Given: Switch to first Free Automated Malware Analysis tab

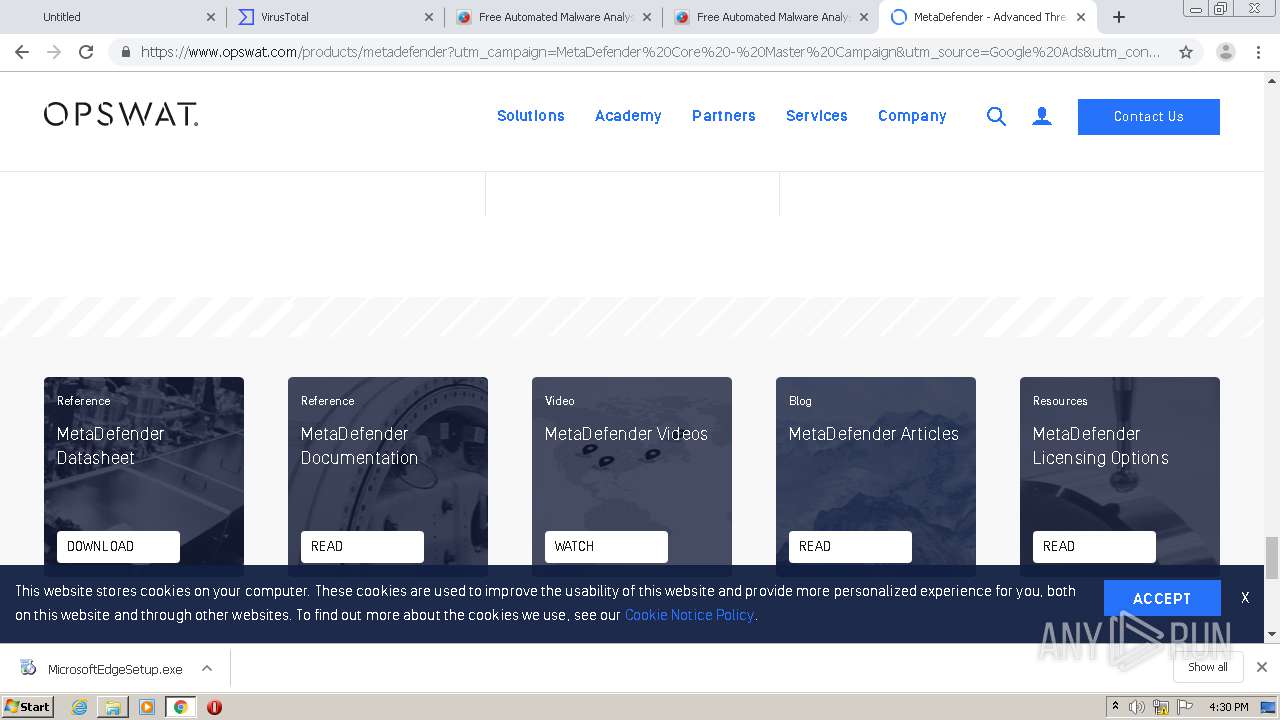Looking at the screenshot, I should click(553, 17).
